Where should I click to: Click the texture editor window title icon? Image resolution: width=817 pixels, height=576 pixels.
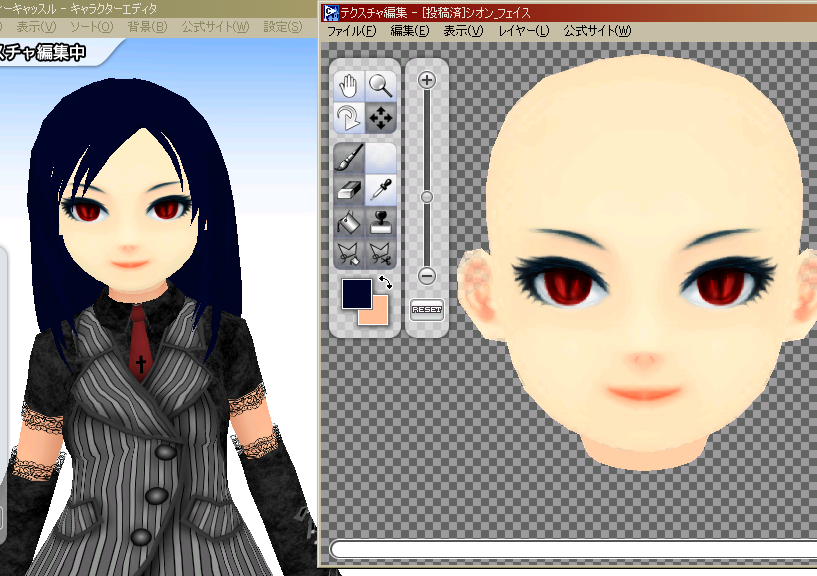[330, 13]
